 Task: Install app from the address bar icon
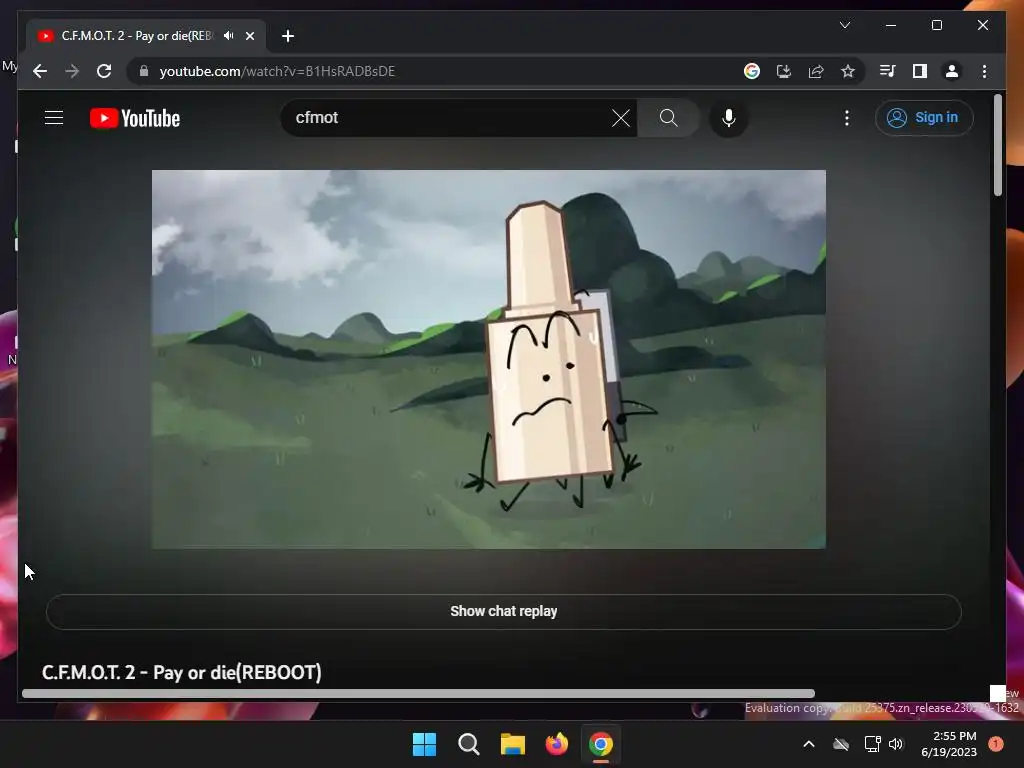[x=784, y=71]
